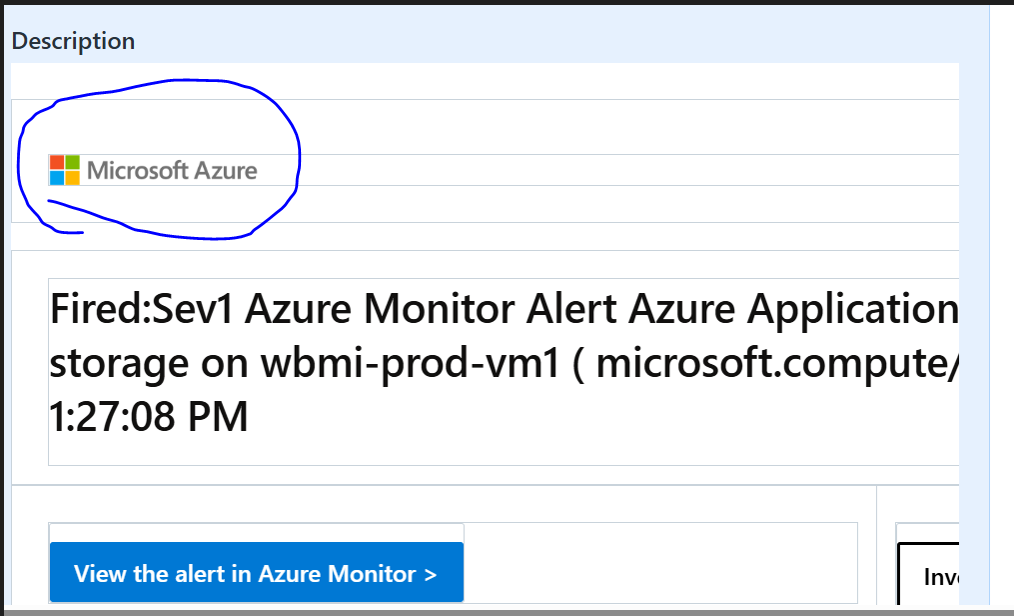The image size is (1014, 616).
Task: Click the word "Azure" in the logo banner
Action: (x=226, y=171)
